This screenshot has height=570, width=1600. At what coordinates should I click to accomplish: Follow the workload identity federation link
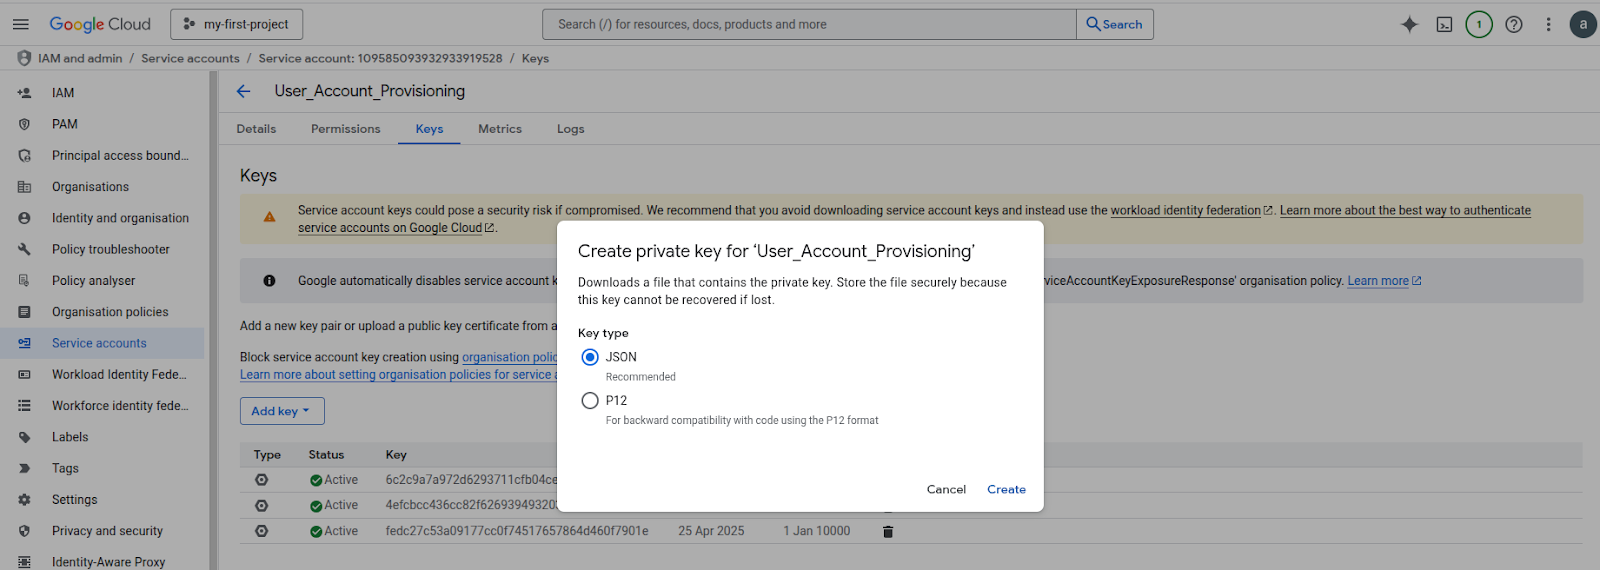tap(1185, 210)
